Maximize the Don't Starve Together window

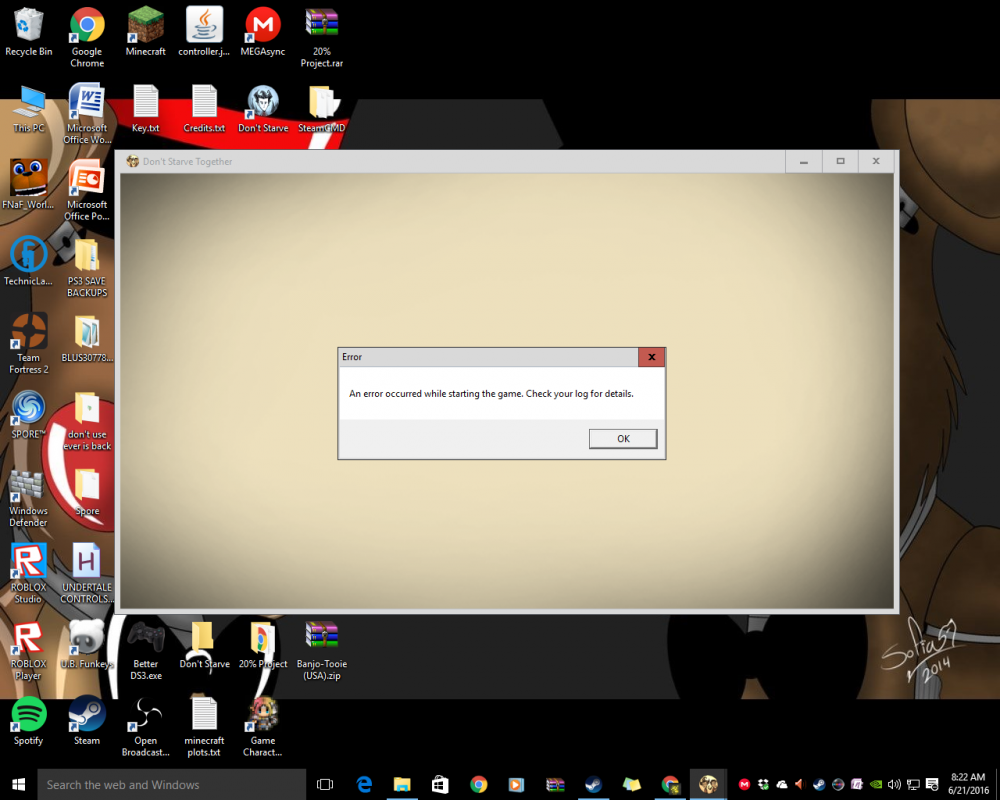(840, 161)
